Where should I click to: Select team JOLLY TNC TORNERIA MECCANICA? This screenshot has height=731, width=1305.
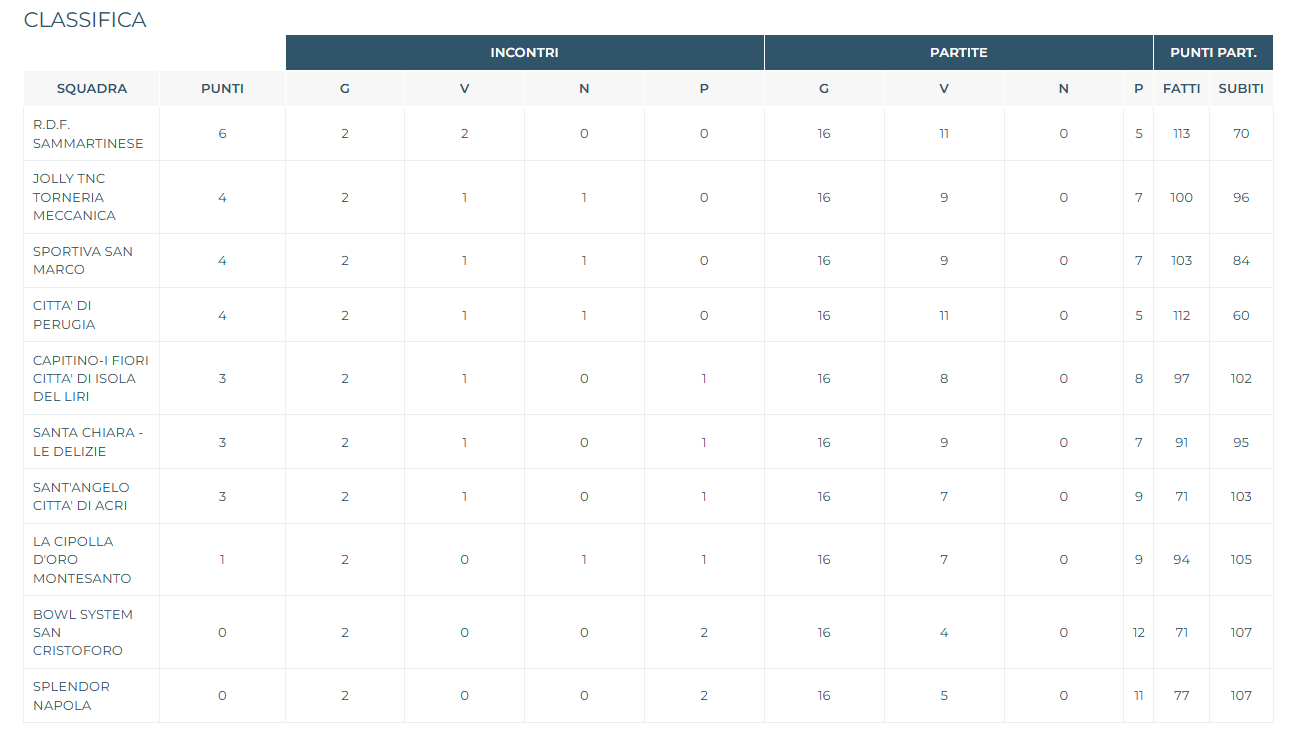75,197
